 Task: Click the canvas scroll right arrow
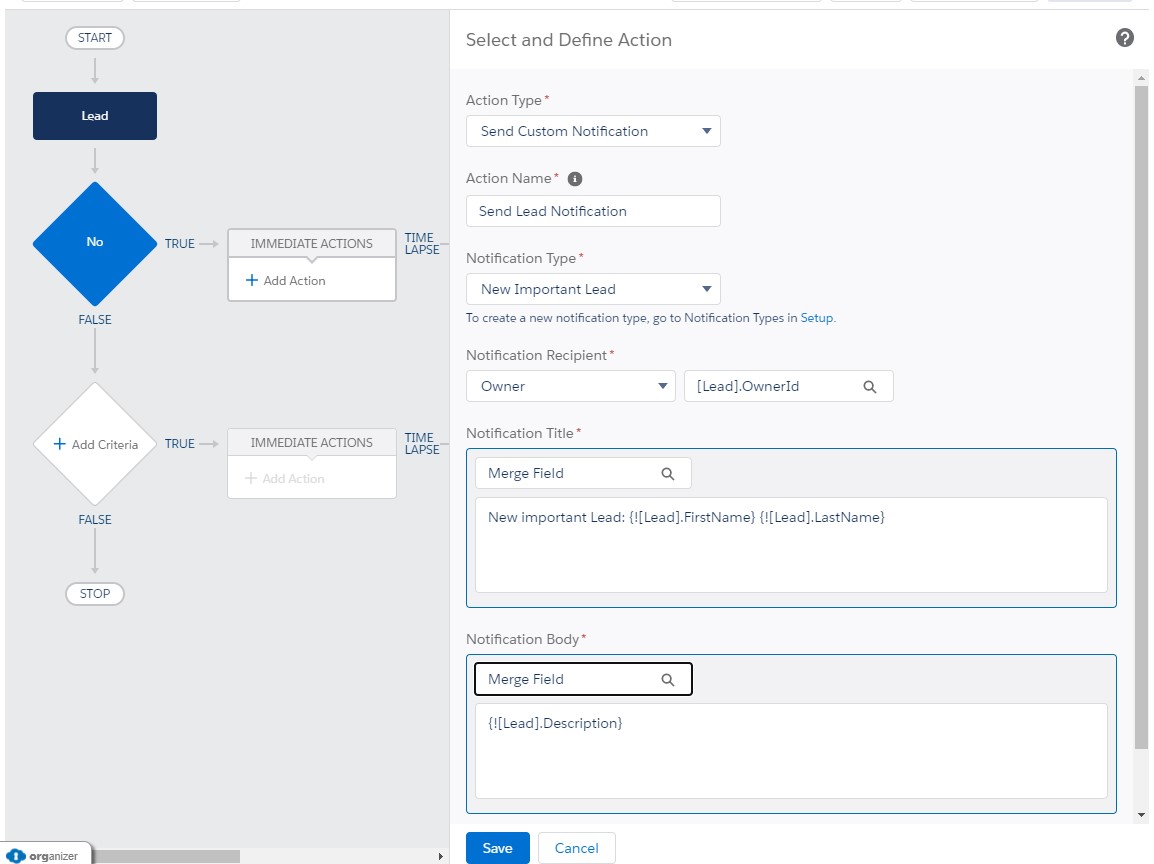pos(440,857)
